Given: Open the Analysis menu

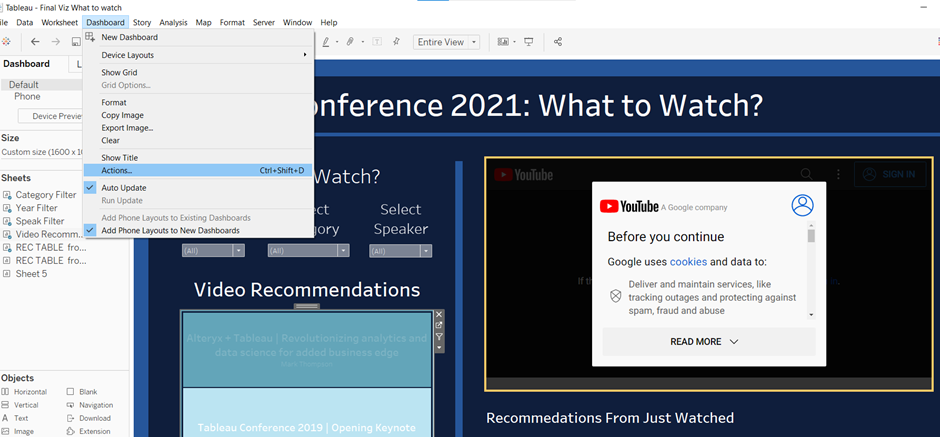Looking at the screenshot, I should [173, 22].
